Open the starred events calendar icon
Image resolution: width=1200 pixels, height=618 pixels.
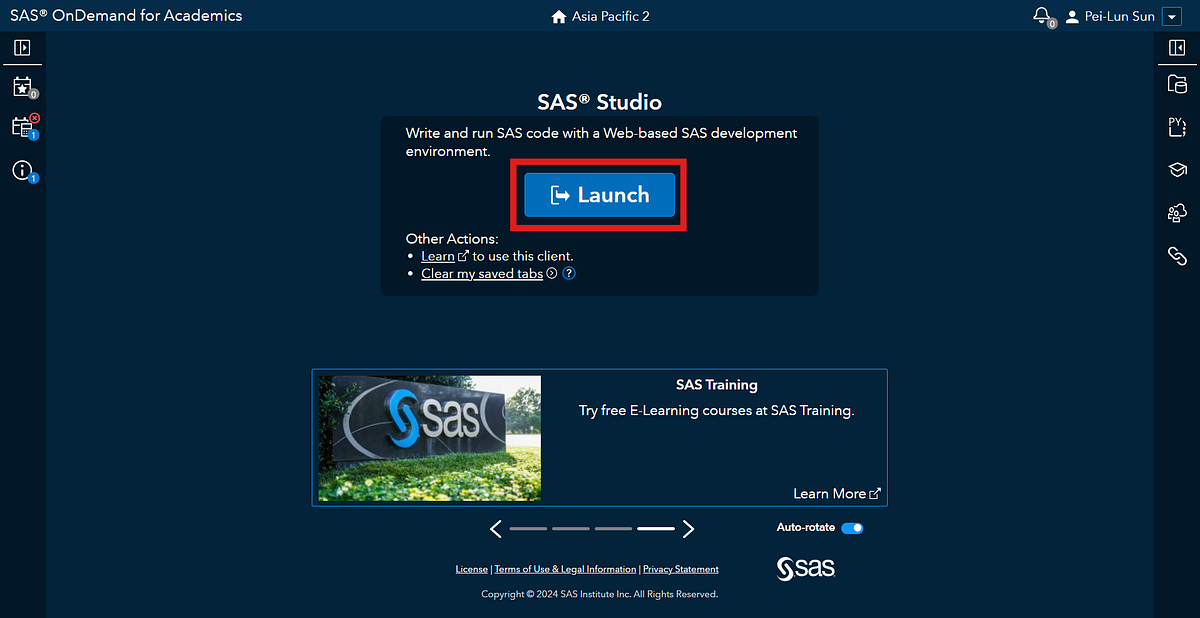tap(22, 87)
